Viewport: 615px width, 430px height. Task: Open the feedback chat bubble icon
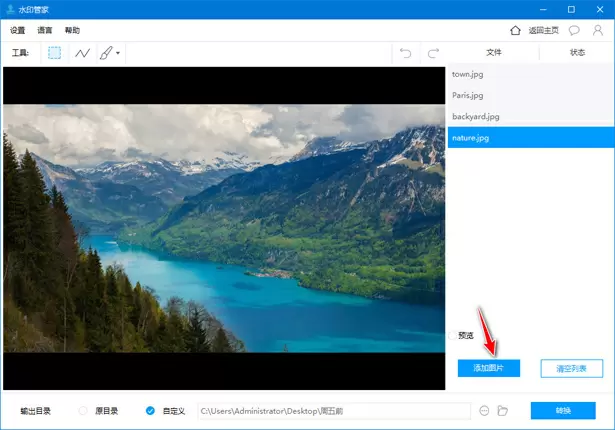click(x=576, y=31)
